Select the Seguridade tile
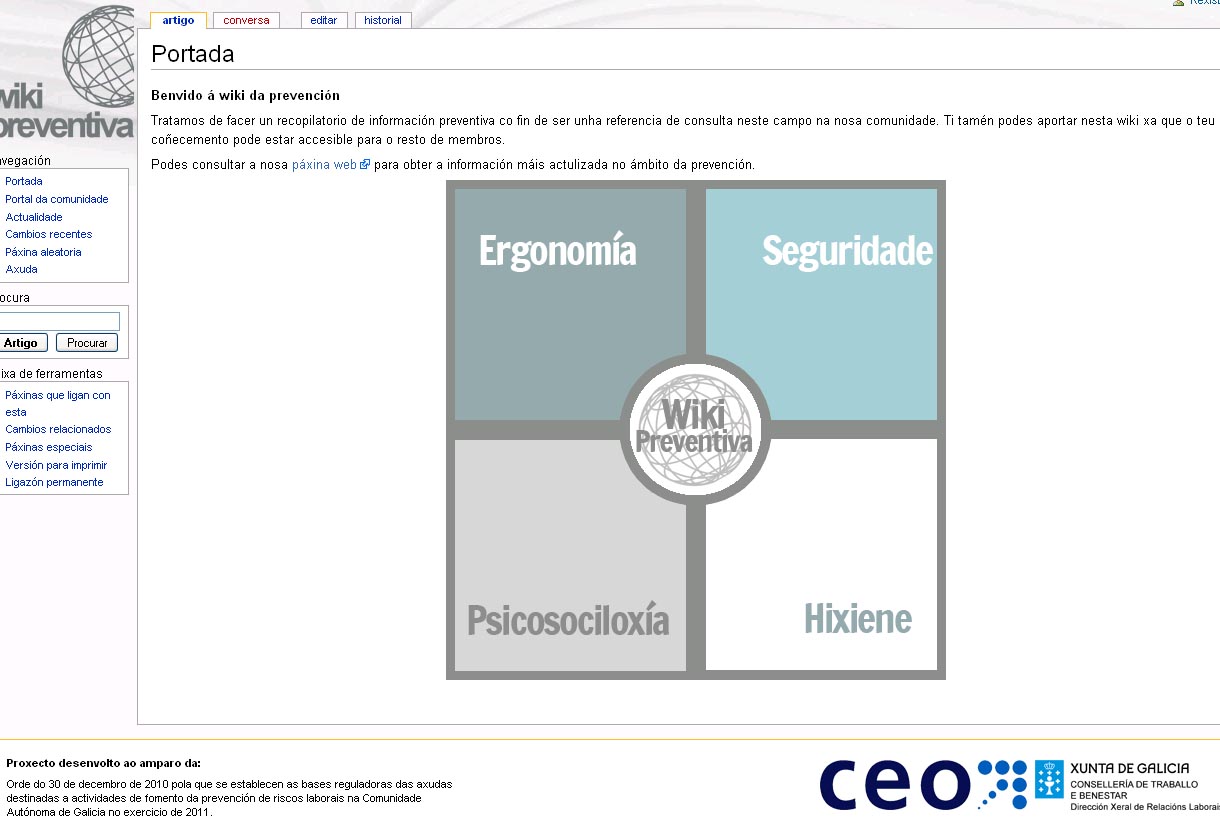The image size is (1220, 823). 821,304
